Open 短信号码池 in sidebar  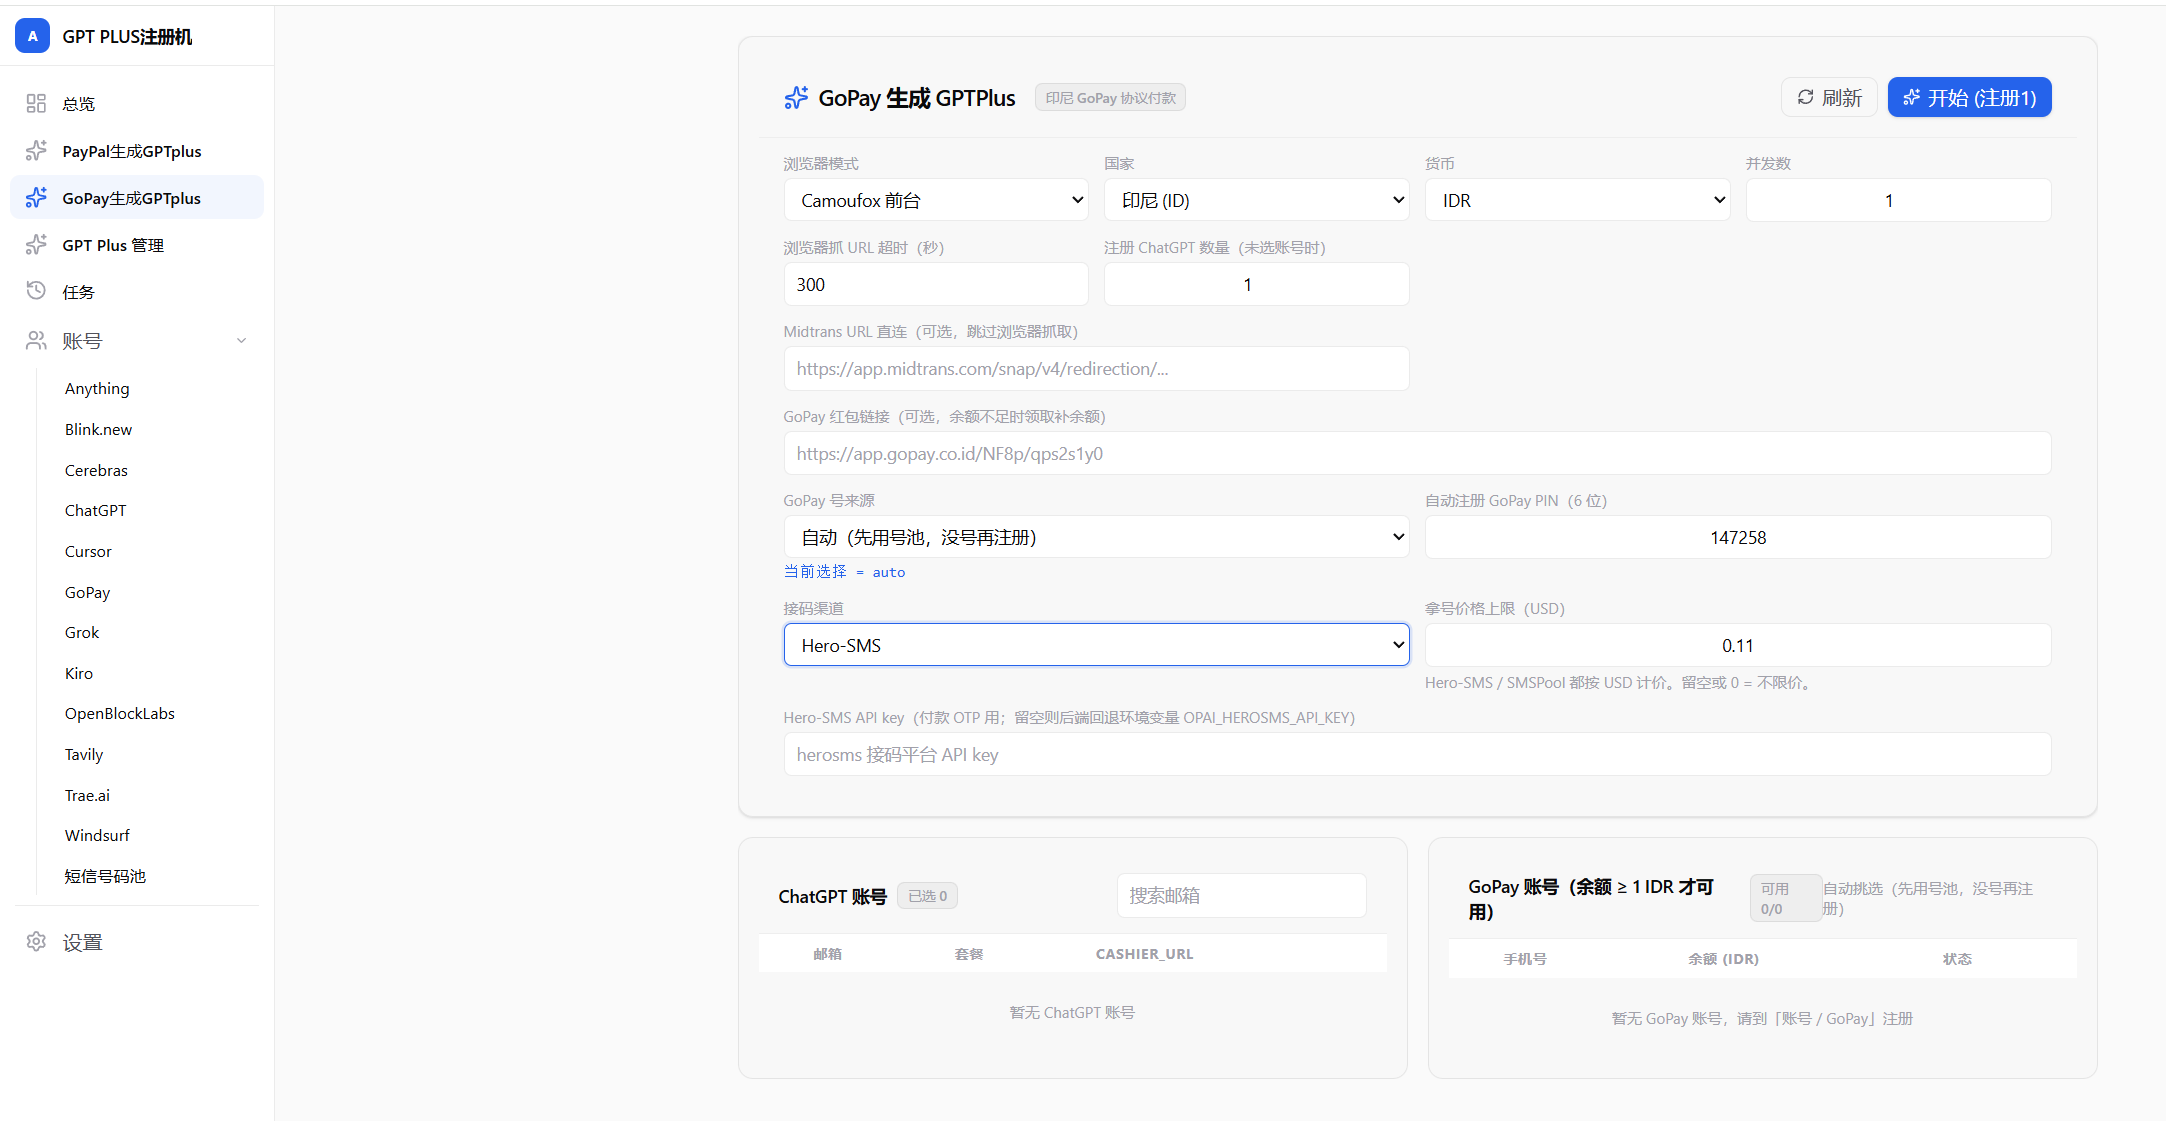coord(105,876)
